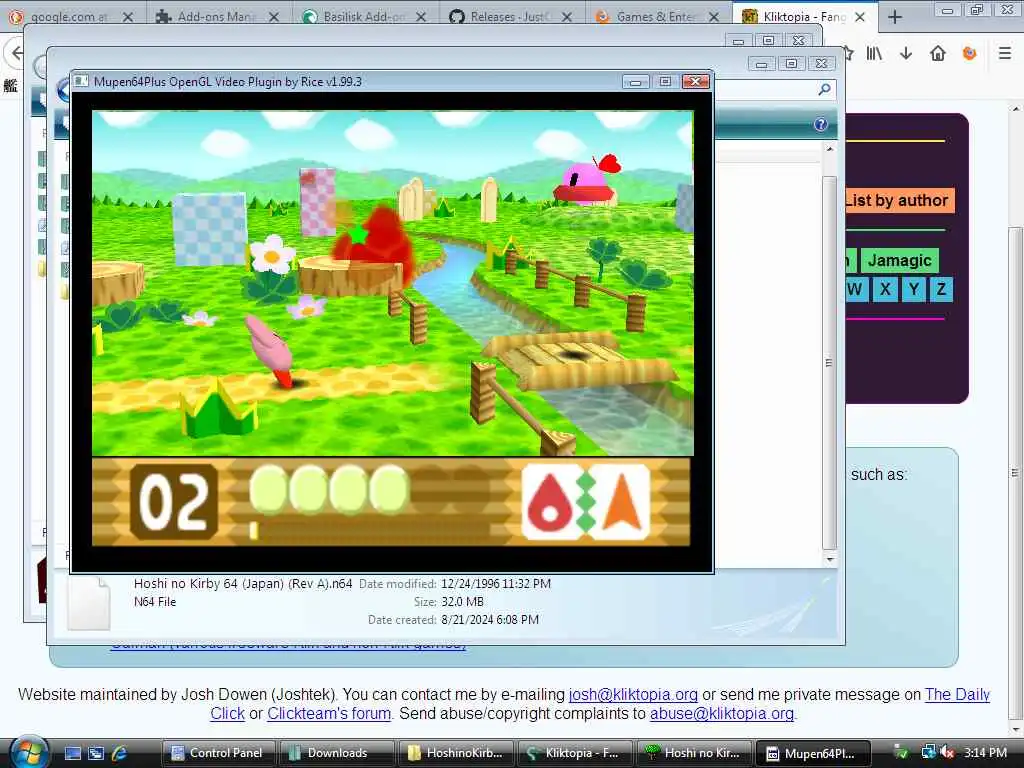This screenshot has width=1024, height=768.
Task: Click the 3:14 PM taskbar clock
Action: click(x=985, y=753)
